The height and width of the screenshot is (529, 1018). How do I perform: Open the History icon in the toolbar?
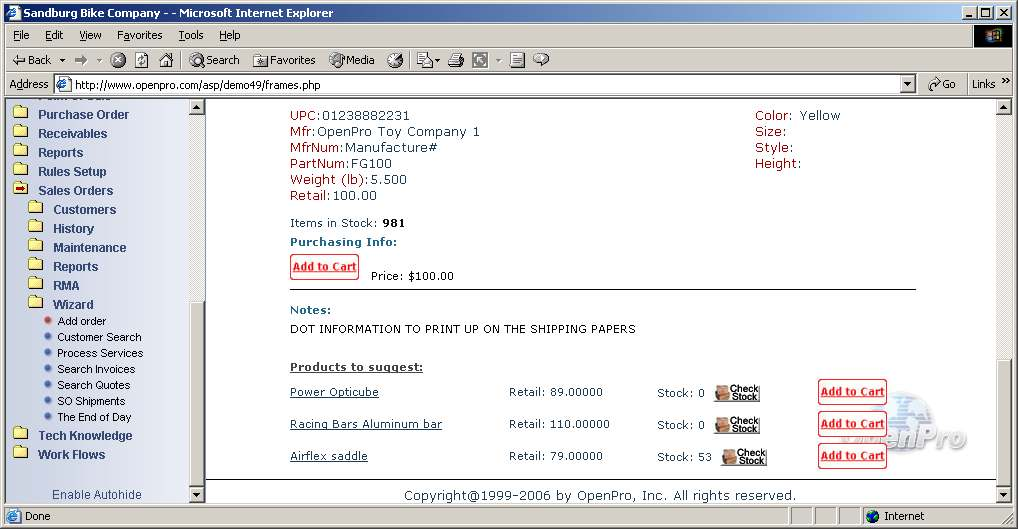tap(395, 60)
